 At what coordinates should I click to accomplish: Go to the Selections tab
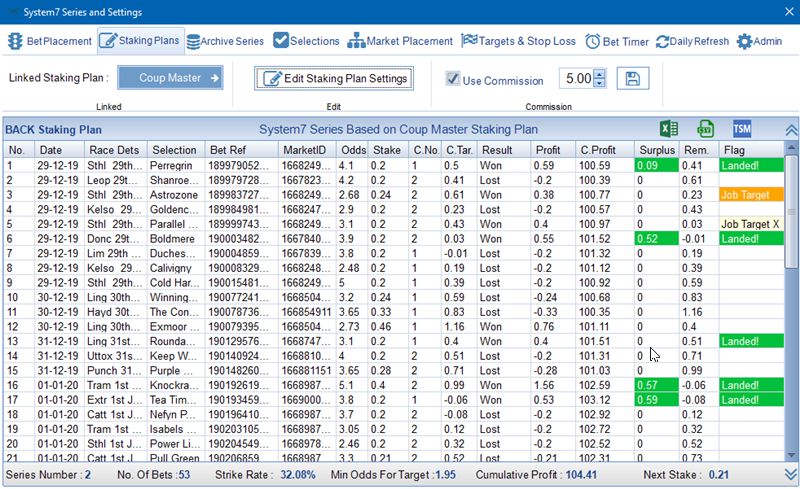click(x=306, y=41)
